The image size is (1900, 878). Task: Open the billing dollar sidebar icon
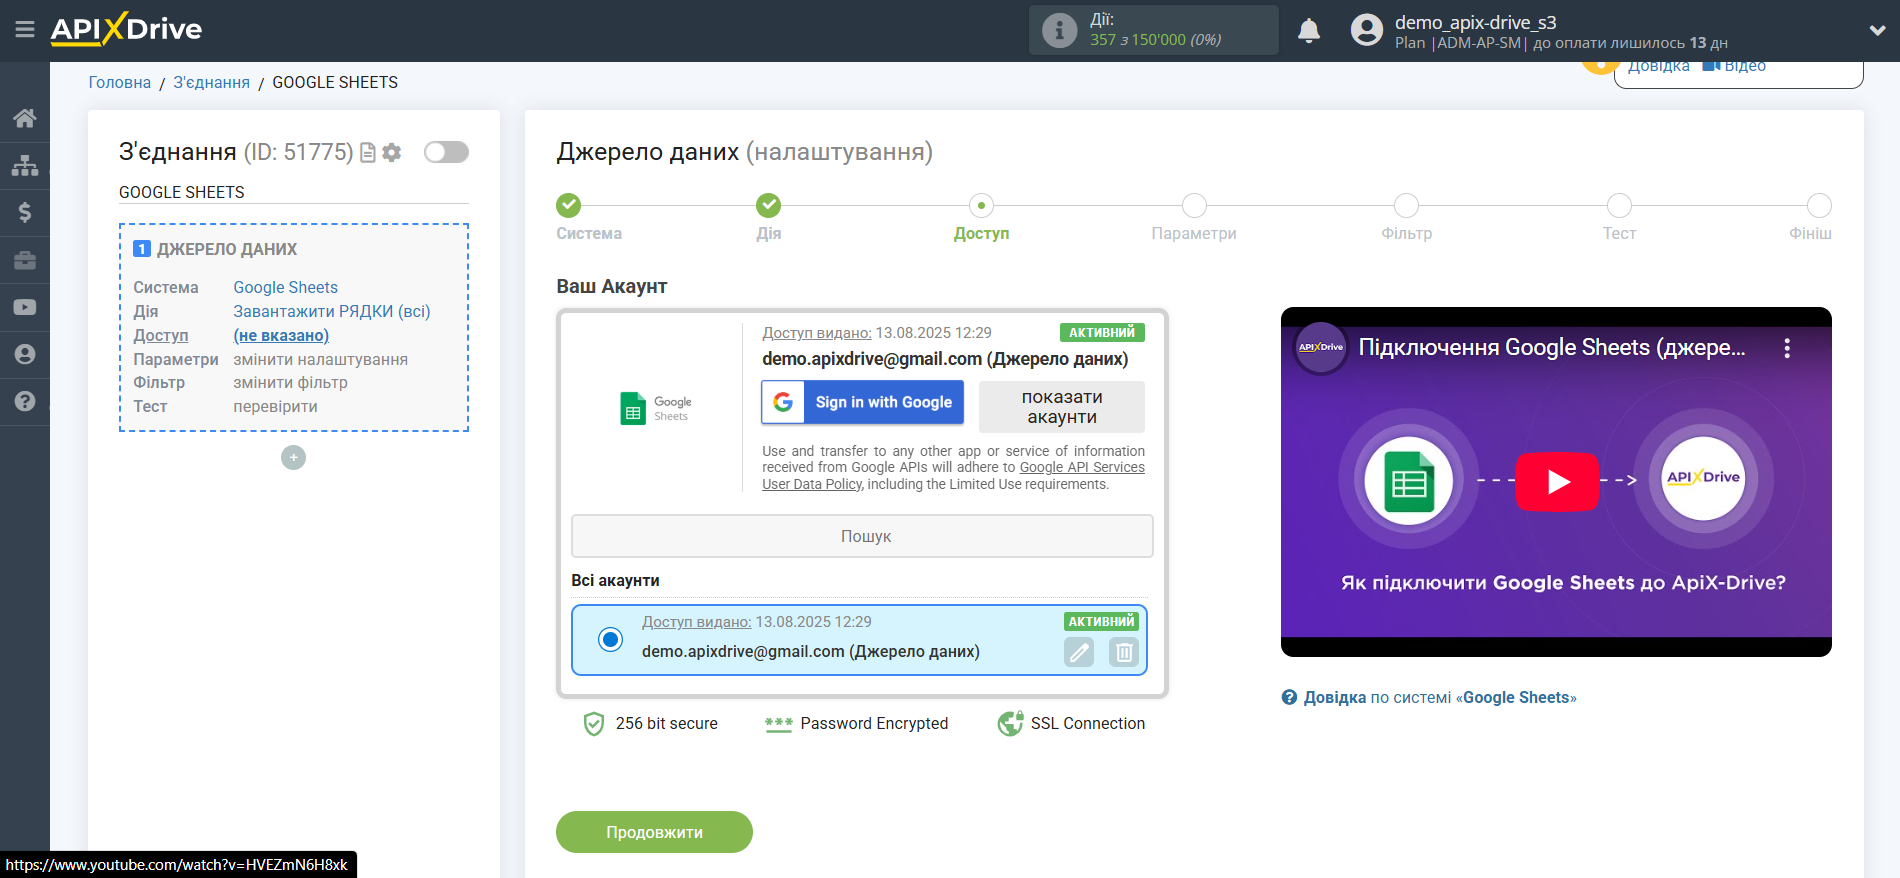click(25, 212)
